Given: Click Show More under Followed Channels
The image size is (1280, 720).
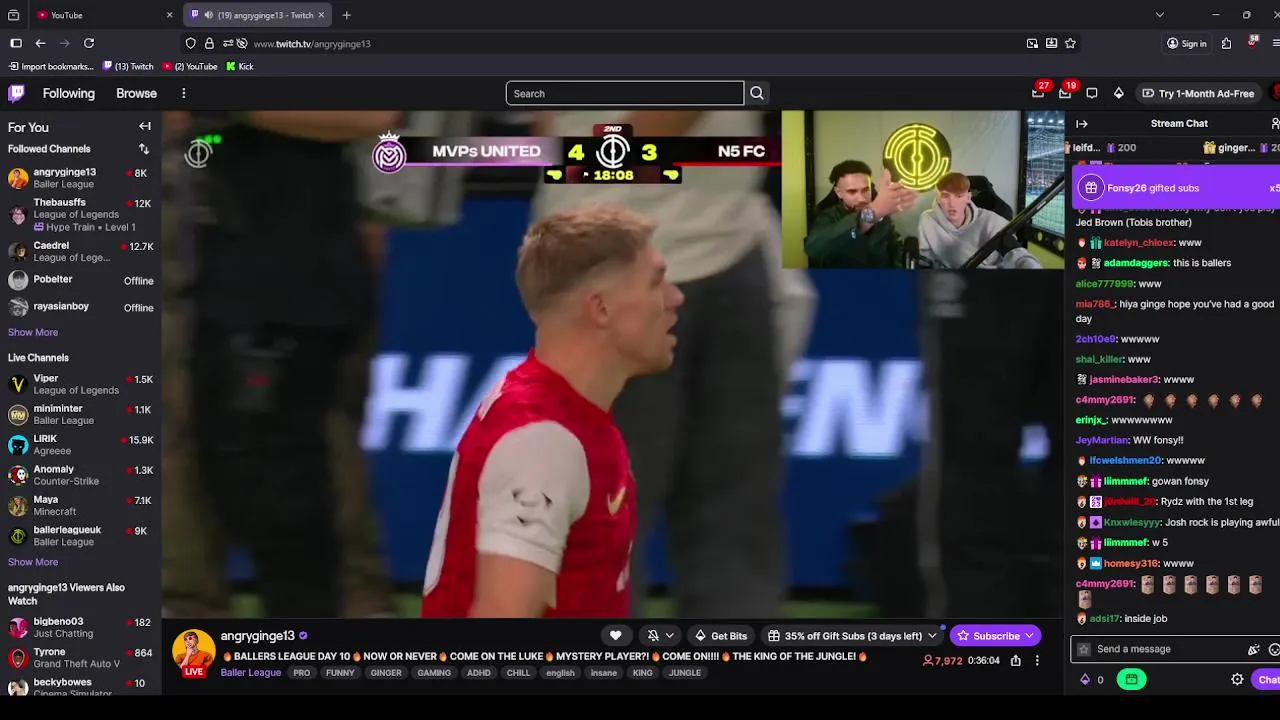Looking at the screenshot, I should (x=33, y=332).
